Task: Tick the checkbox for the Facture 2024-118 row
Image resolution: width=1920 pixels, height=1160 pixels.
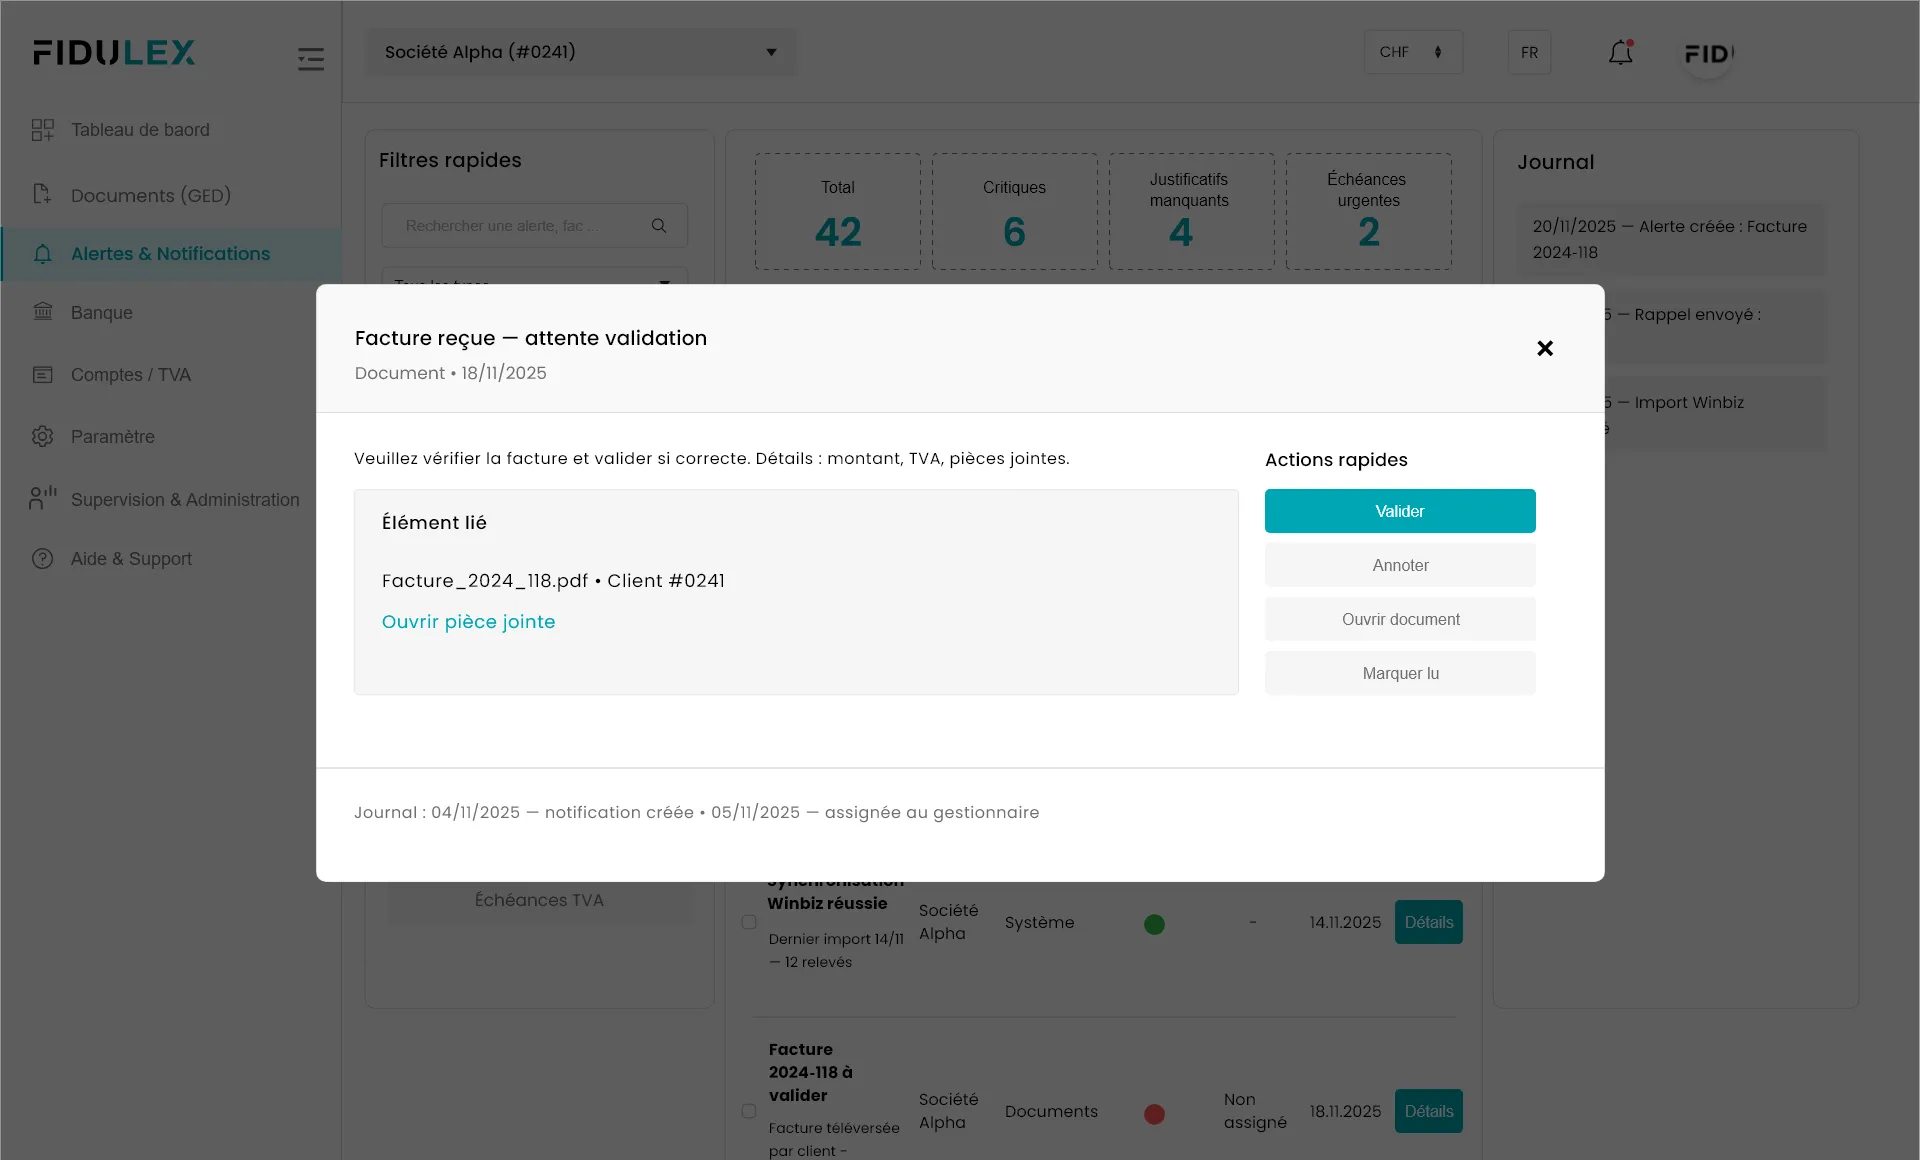Action: 749,1111
